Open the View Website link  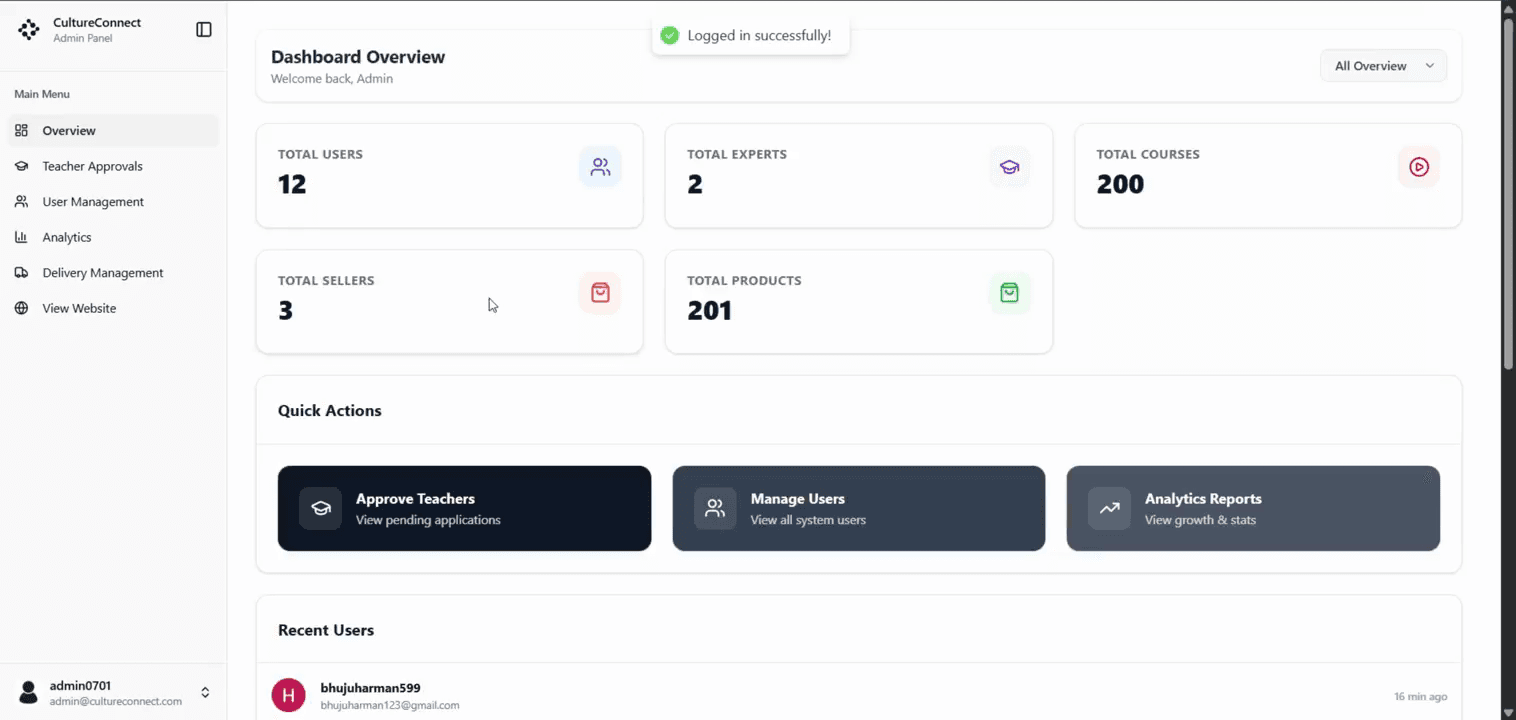(113, 308)
